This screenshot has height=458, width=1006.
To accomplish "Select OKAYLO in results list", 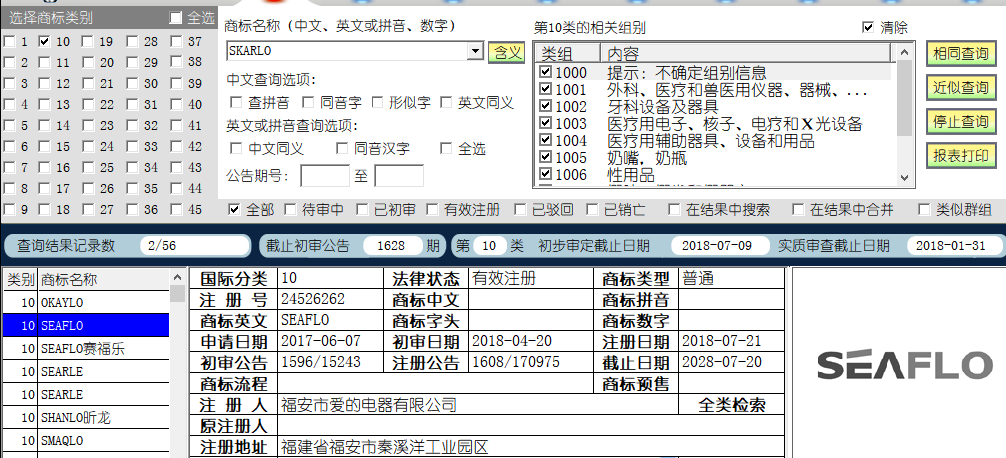I will tap(86, 302).
